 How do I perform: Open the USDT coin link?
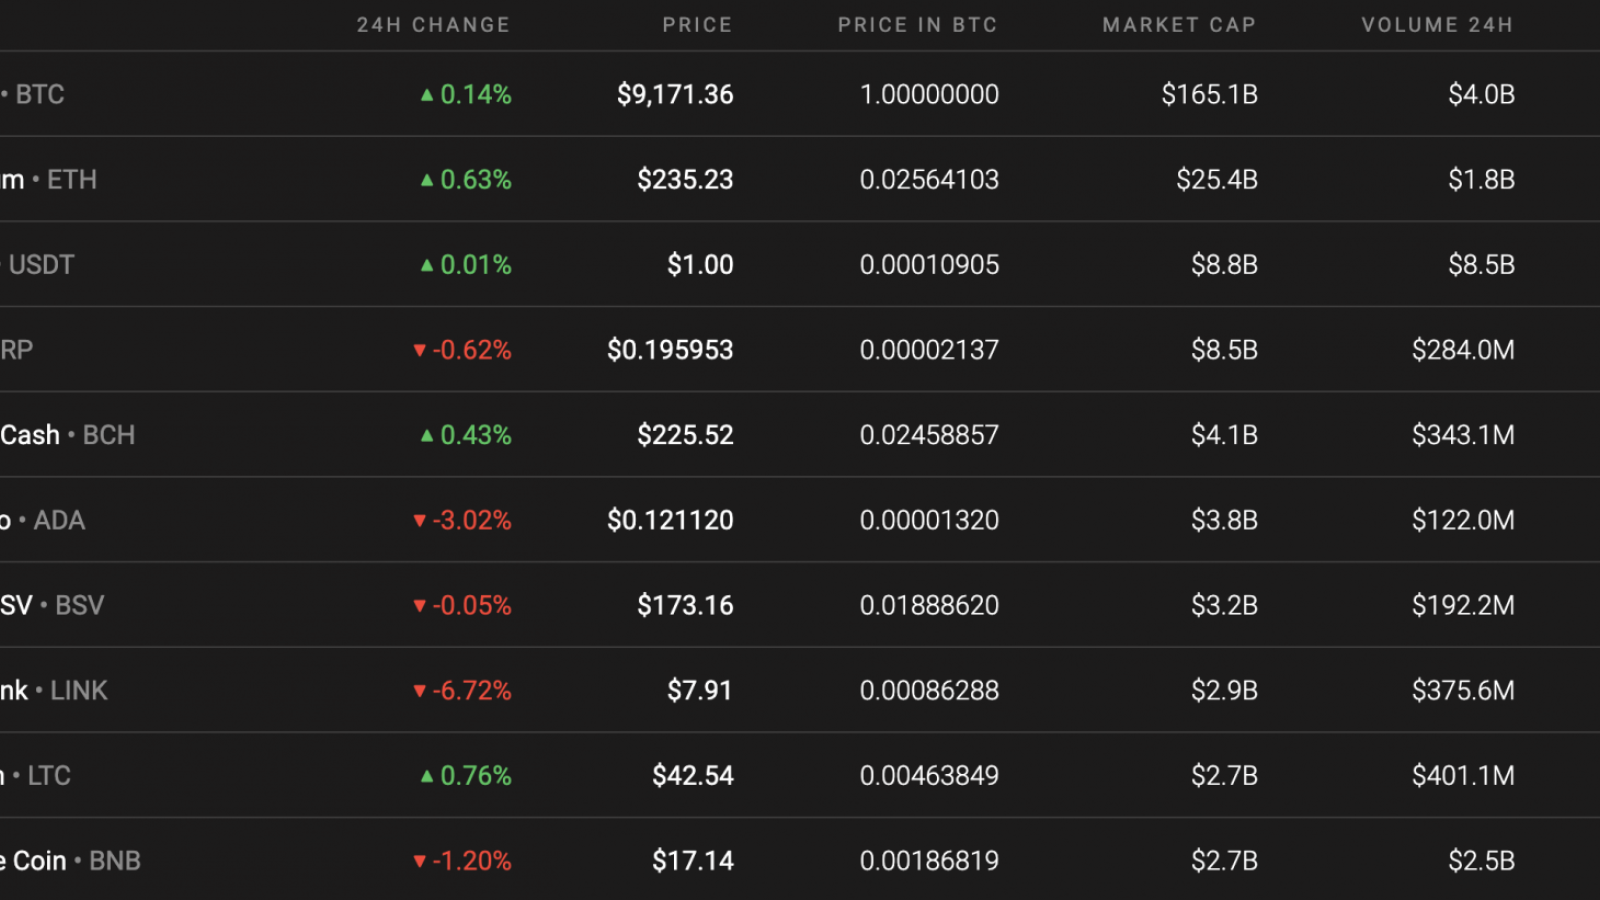pyautogui.click(x=41, y=264)
